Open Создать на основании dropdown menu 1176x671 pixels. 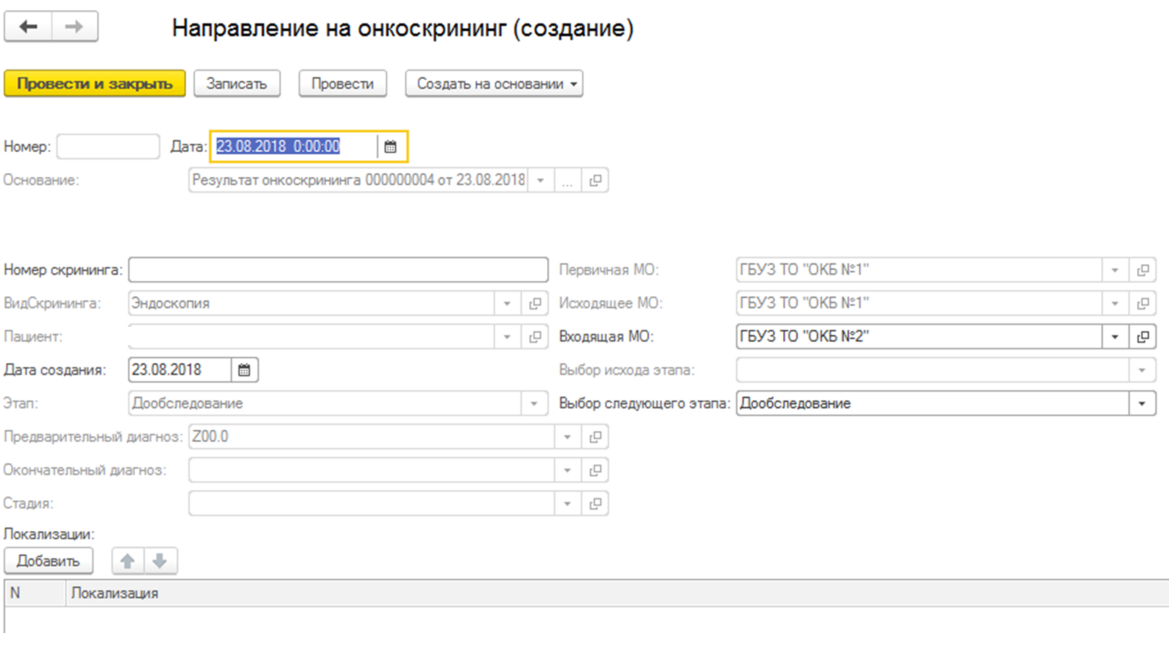point(494,84)
